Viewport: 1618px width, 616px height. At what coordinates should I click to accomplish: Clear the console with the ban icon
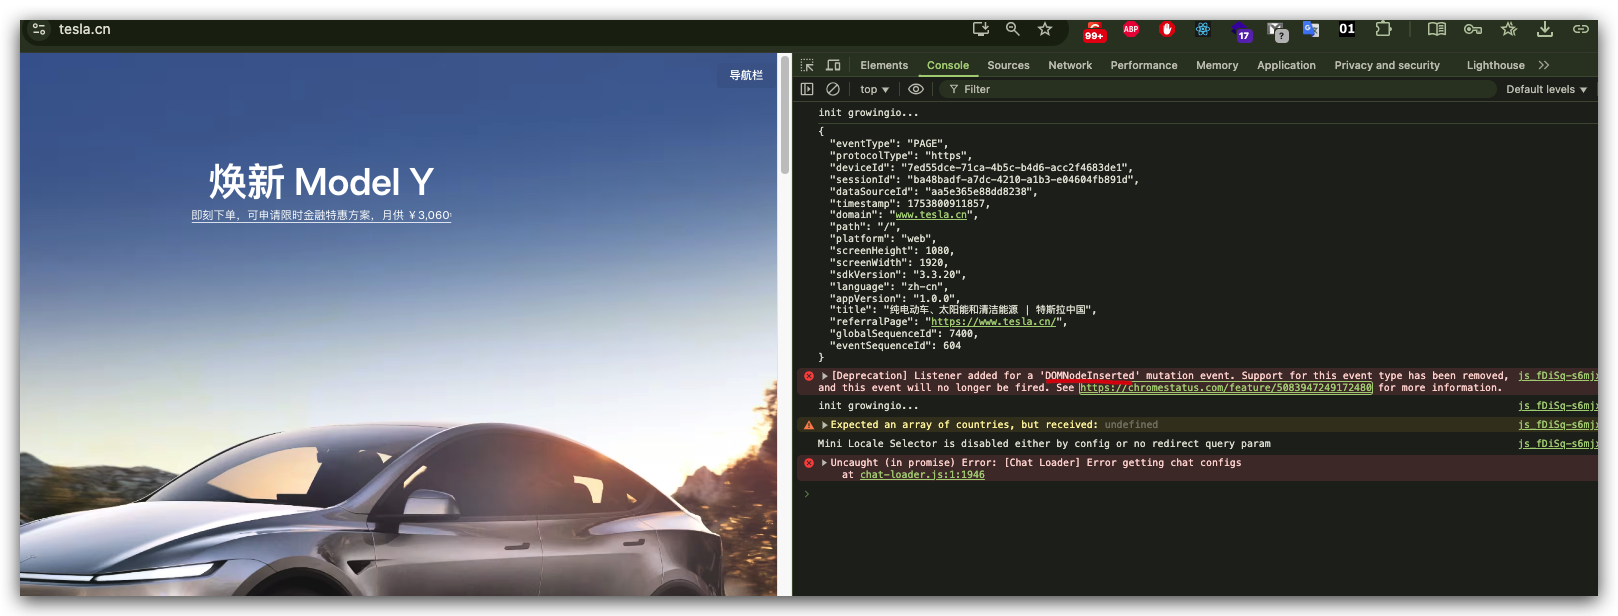[x=833, y=89]
